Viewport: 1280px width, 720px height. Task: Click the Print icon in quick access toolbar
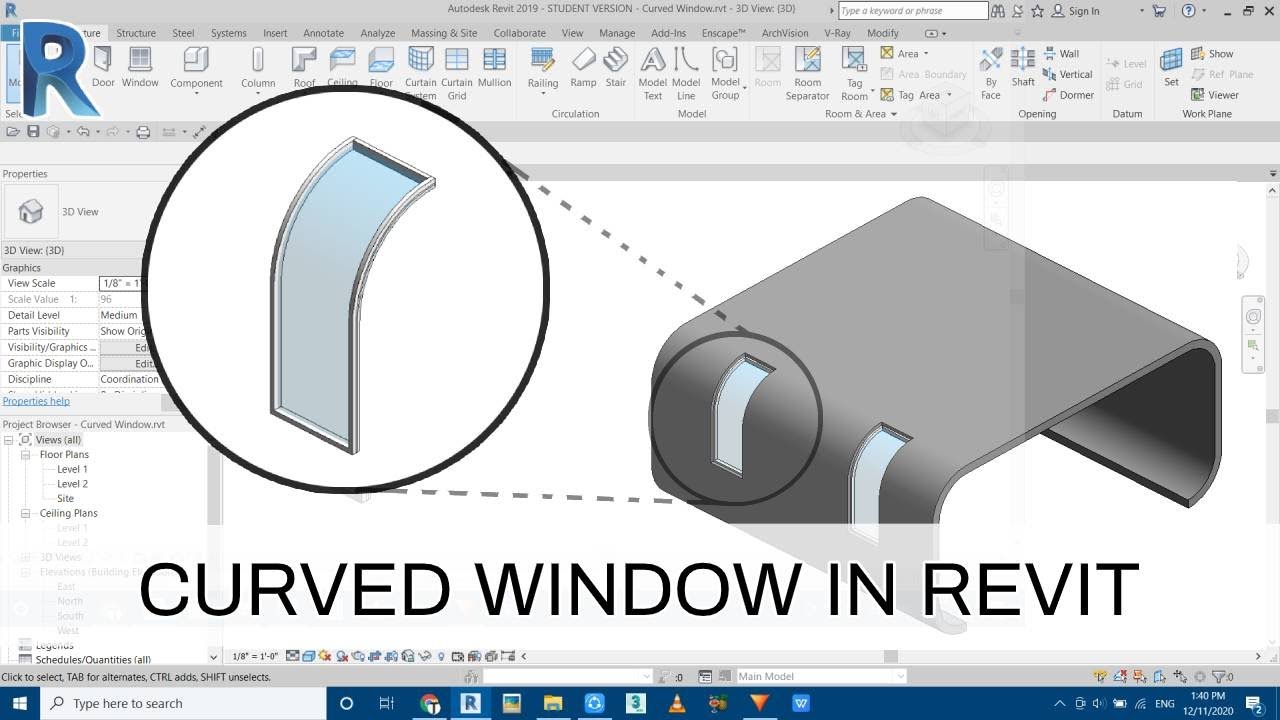143,132
